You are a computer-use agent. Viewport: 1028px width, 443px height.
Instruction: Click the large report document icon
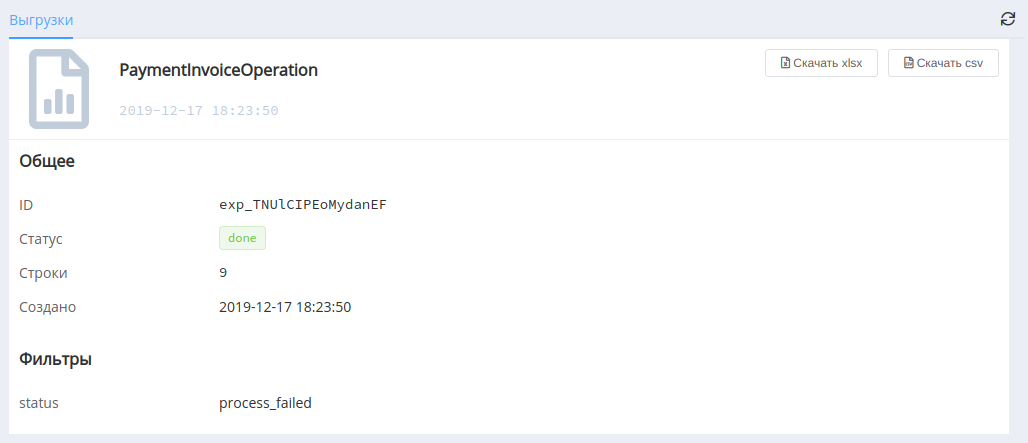click(58, 88)
